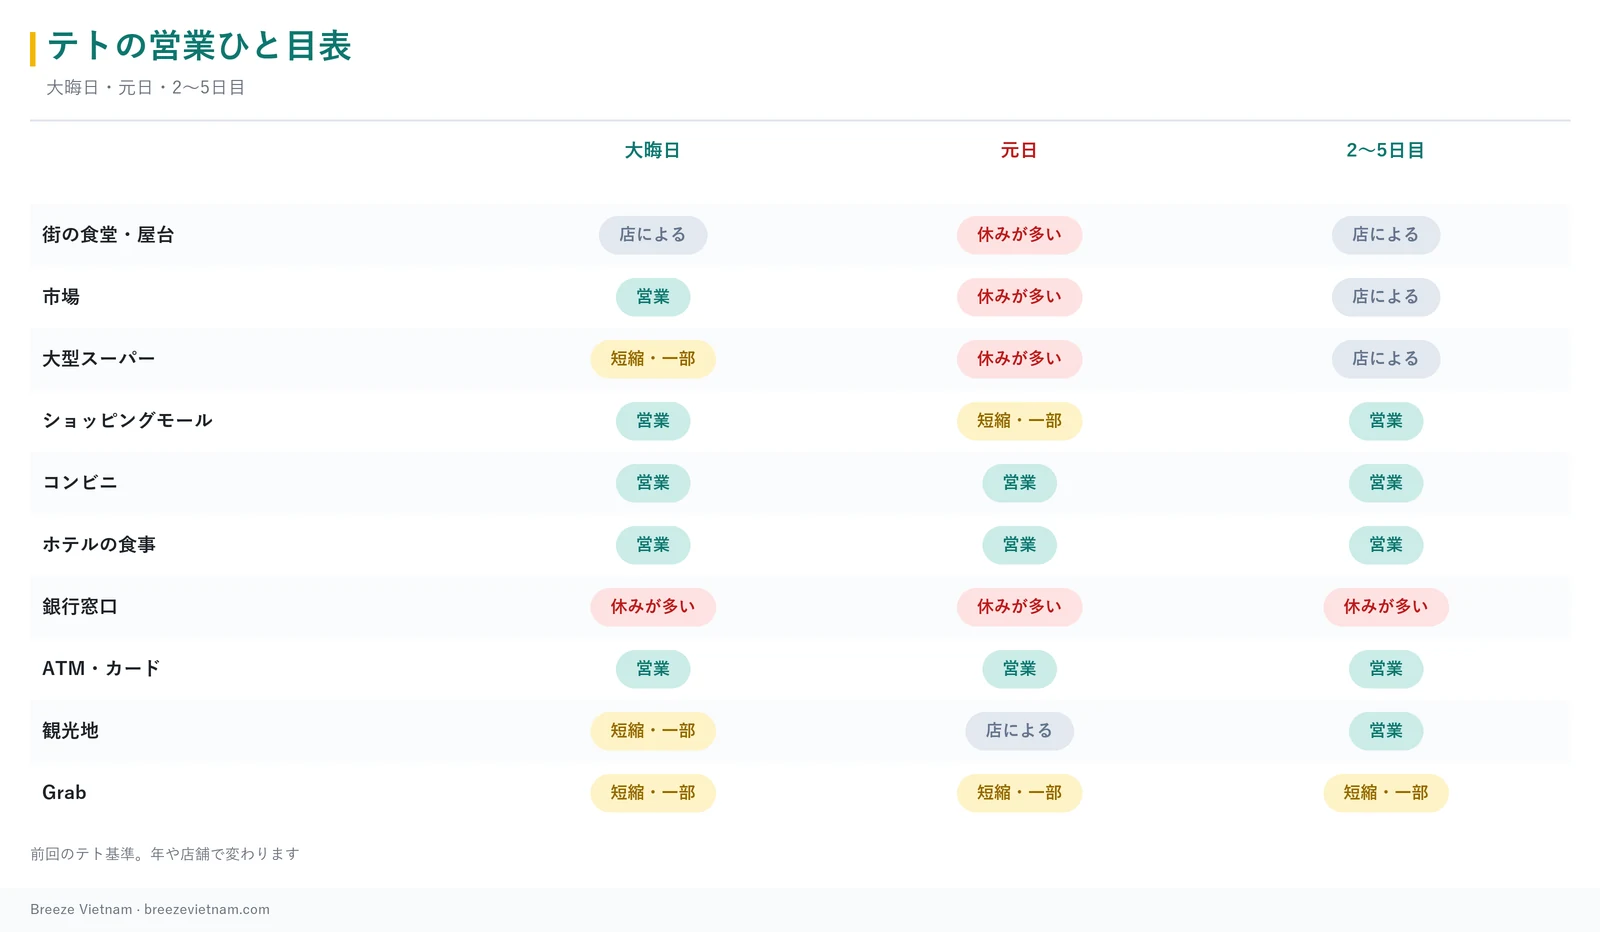
Task: Click 休みが多い for 街の食堂・屋台 on 元日
Action: (1019, 235)
